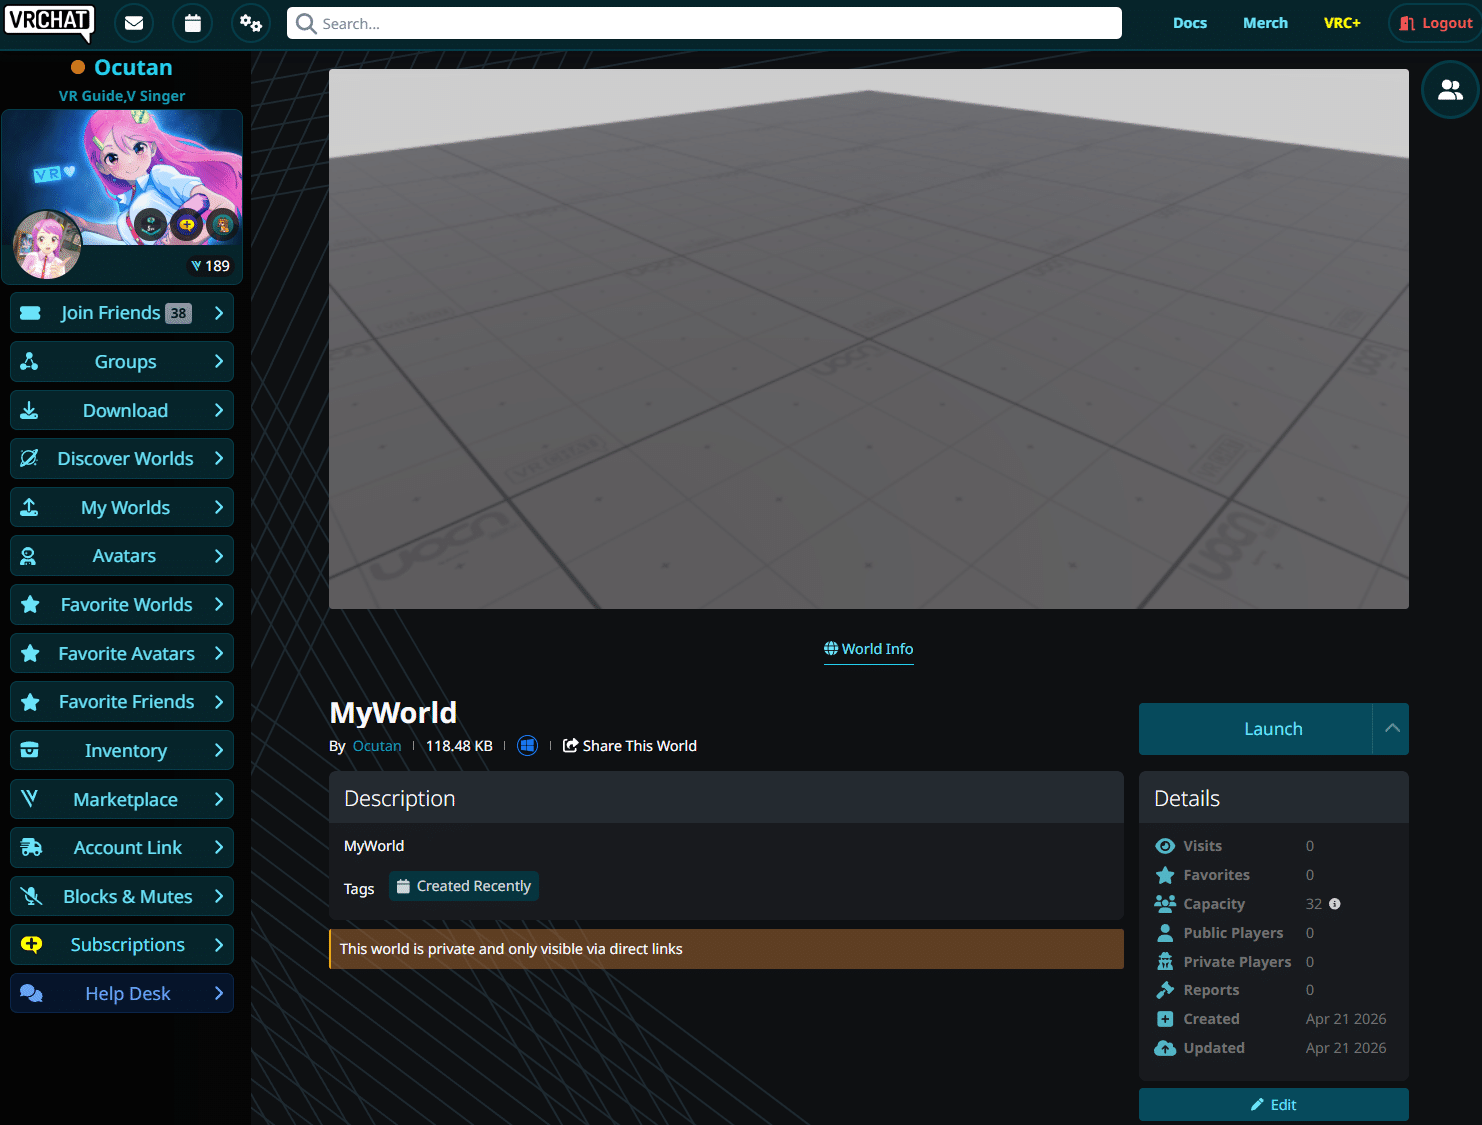Click the VRChat logo

[x=49, y=23]
